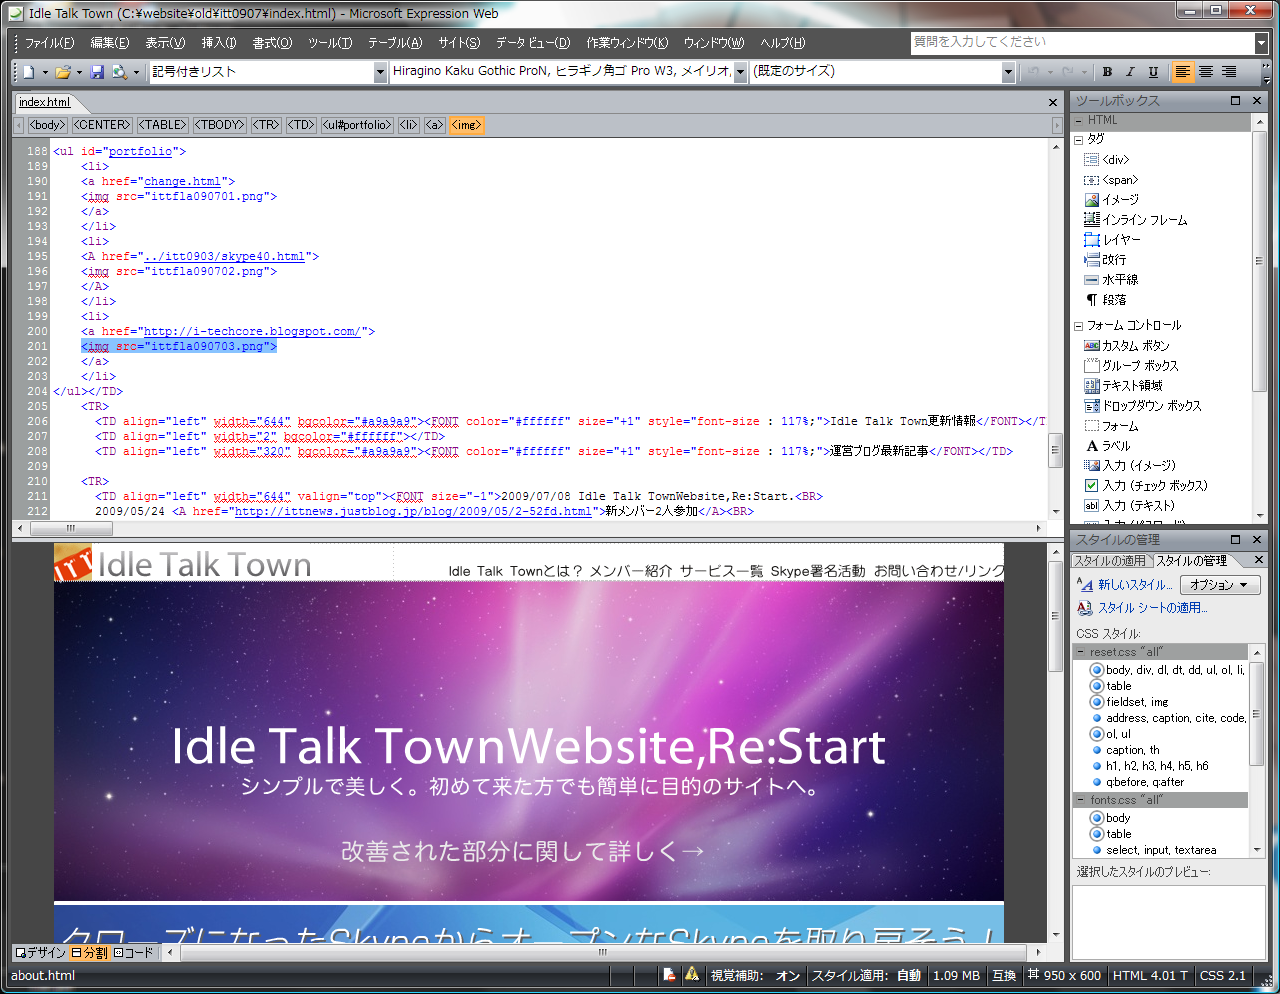Open the ファイル(F) menu
Screen dimensions: 1280x994
tap(49, 43)
